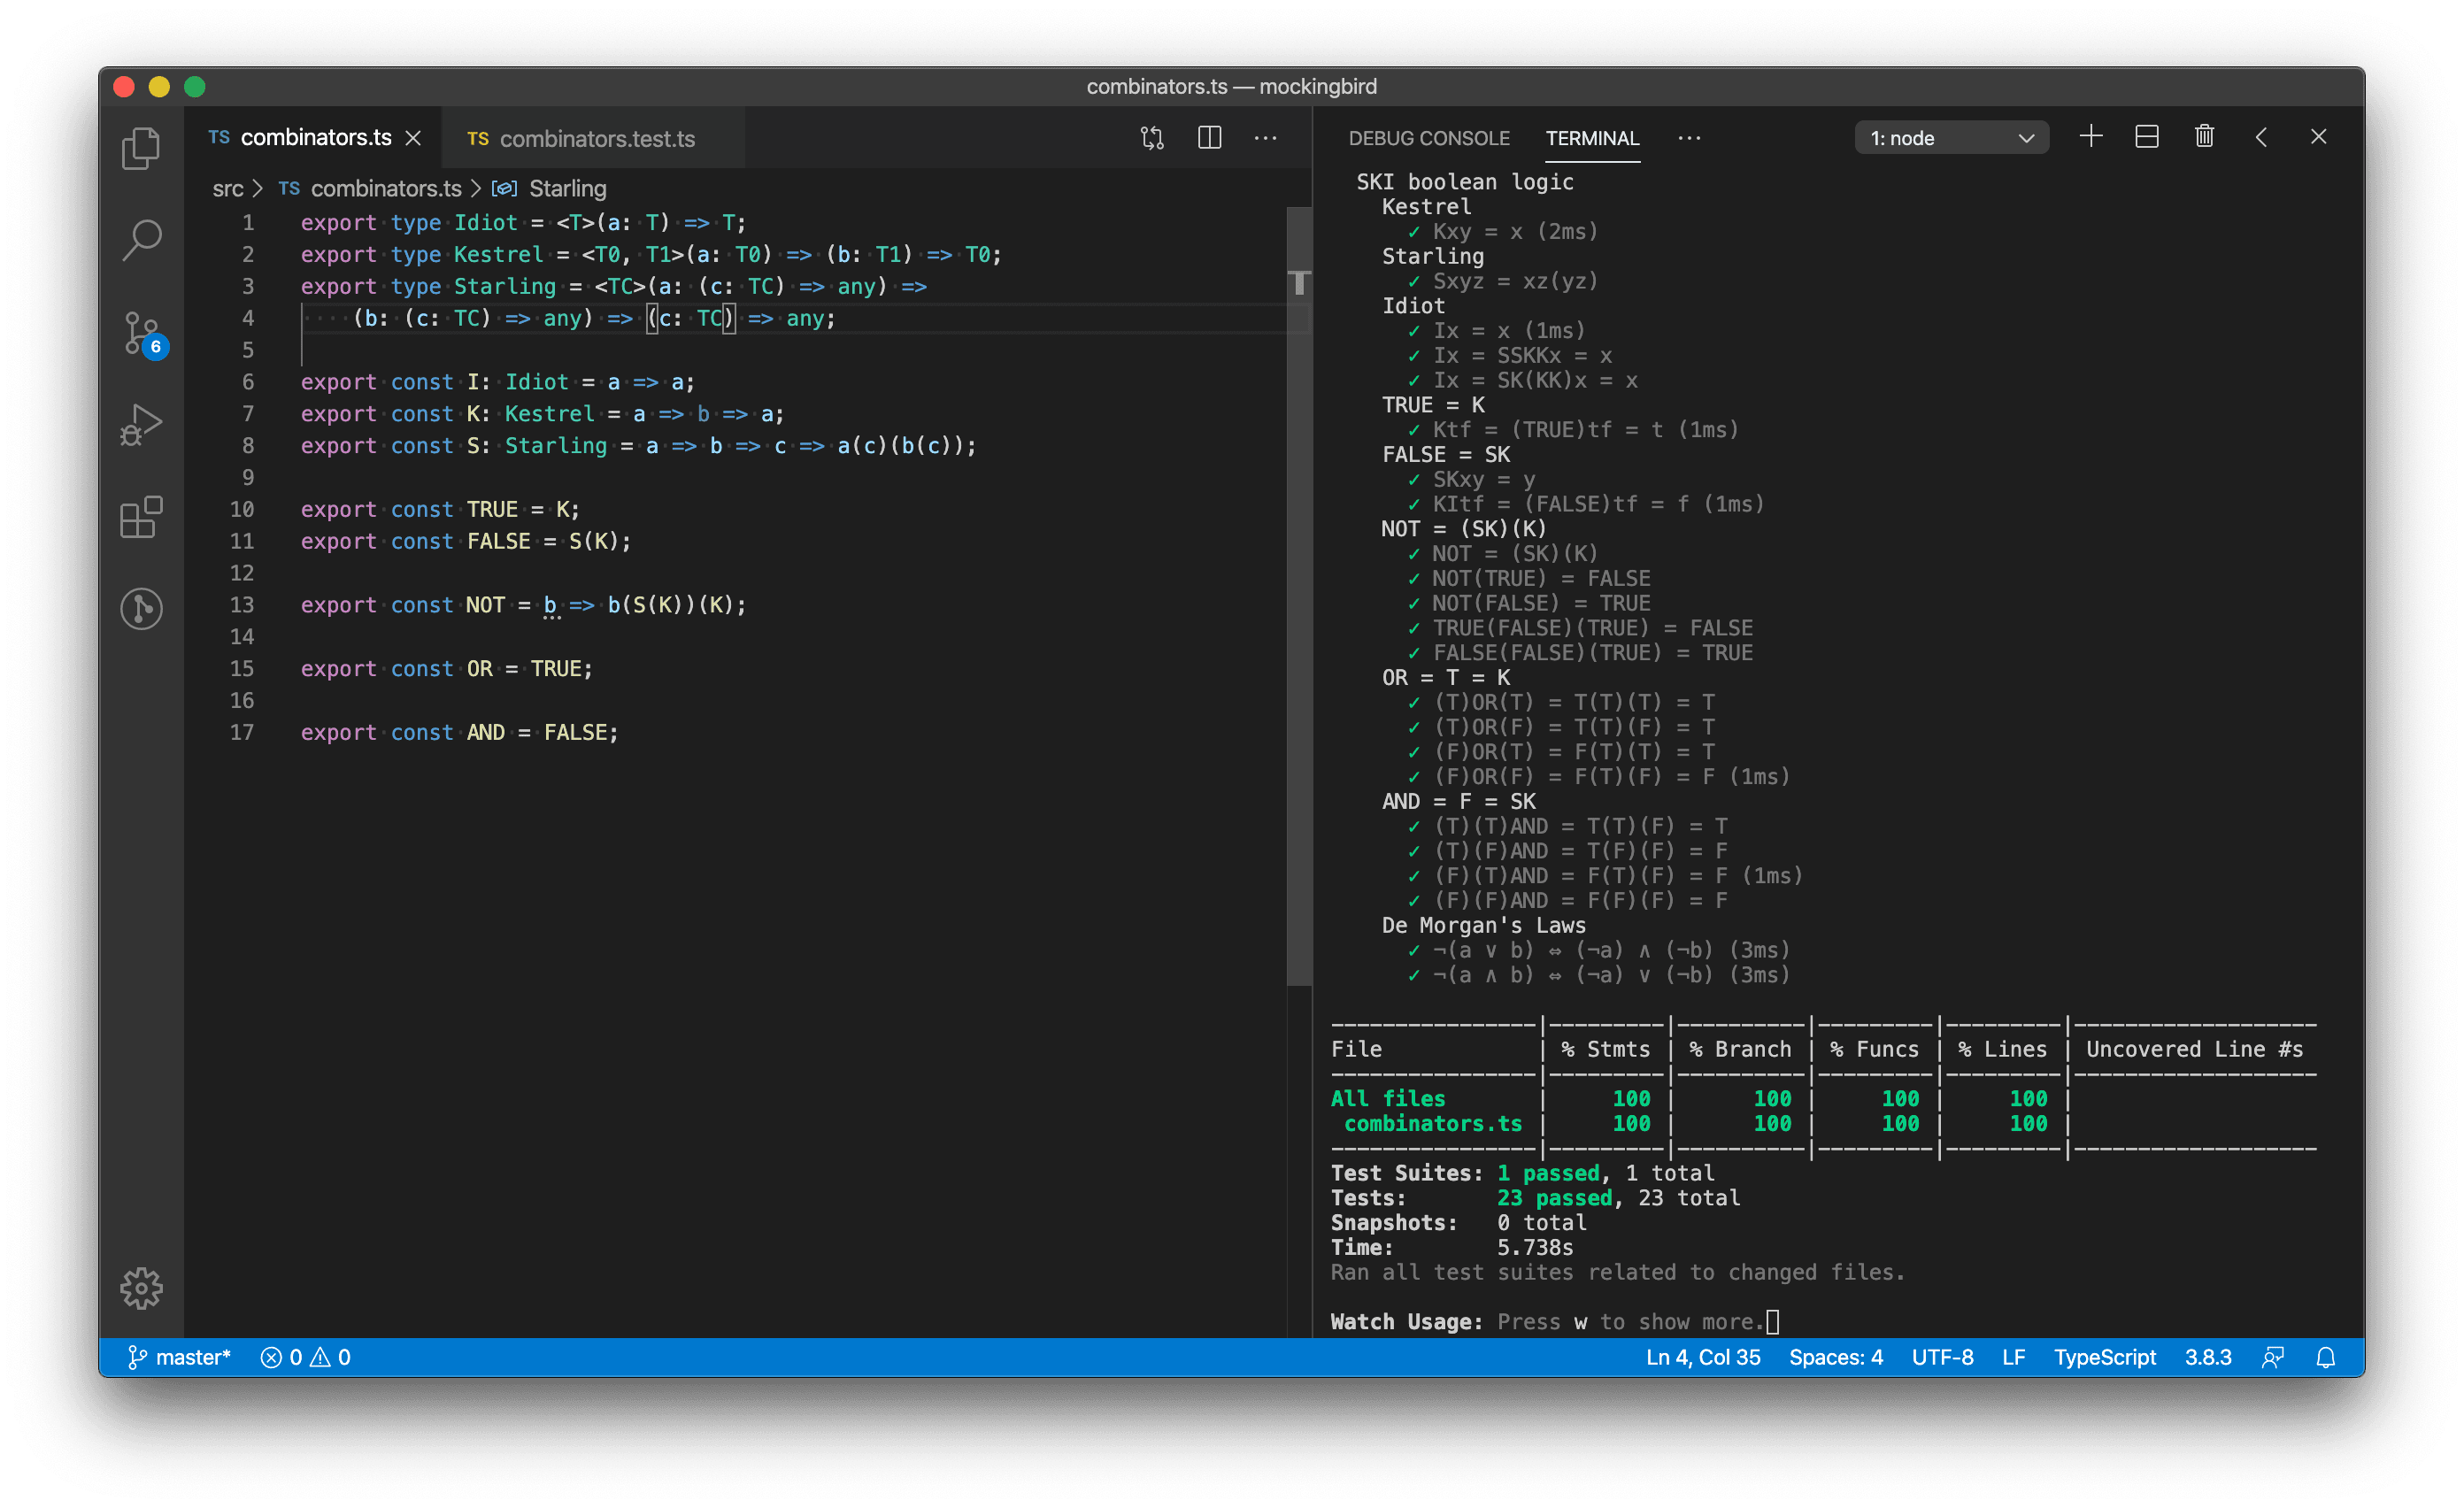
Task: Select the 1: node terminal dropdown
Action: [x=1951, y=138]
